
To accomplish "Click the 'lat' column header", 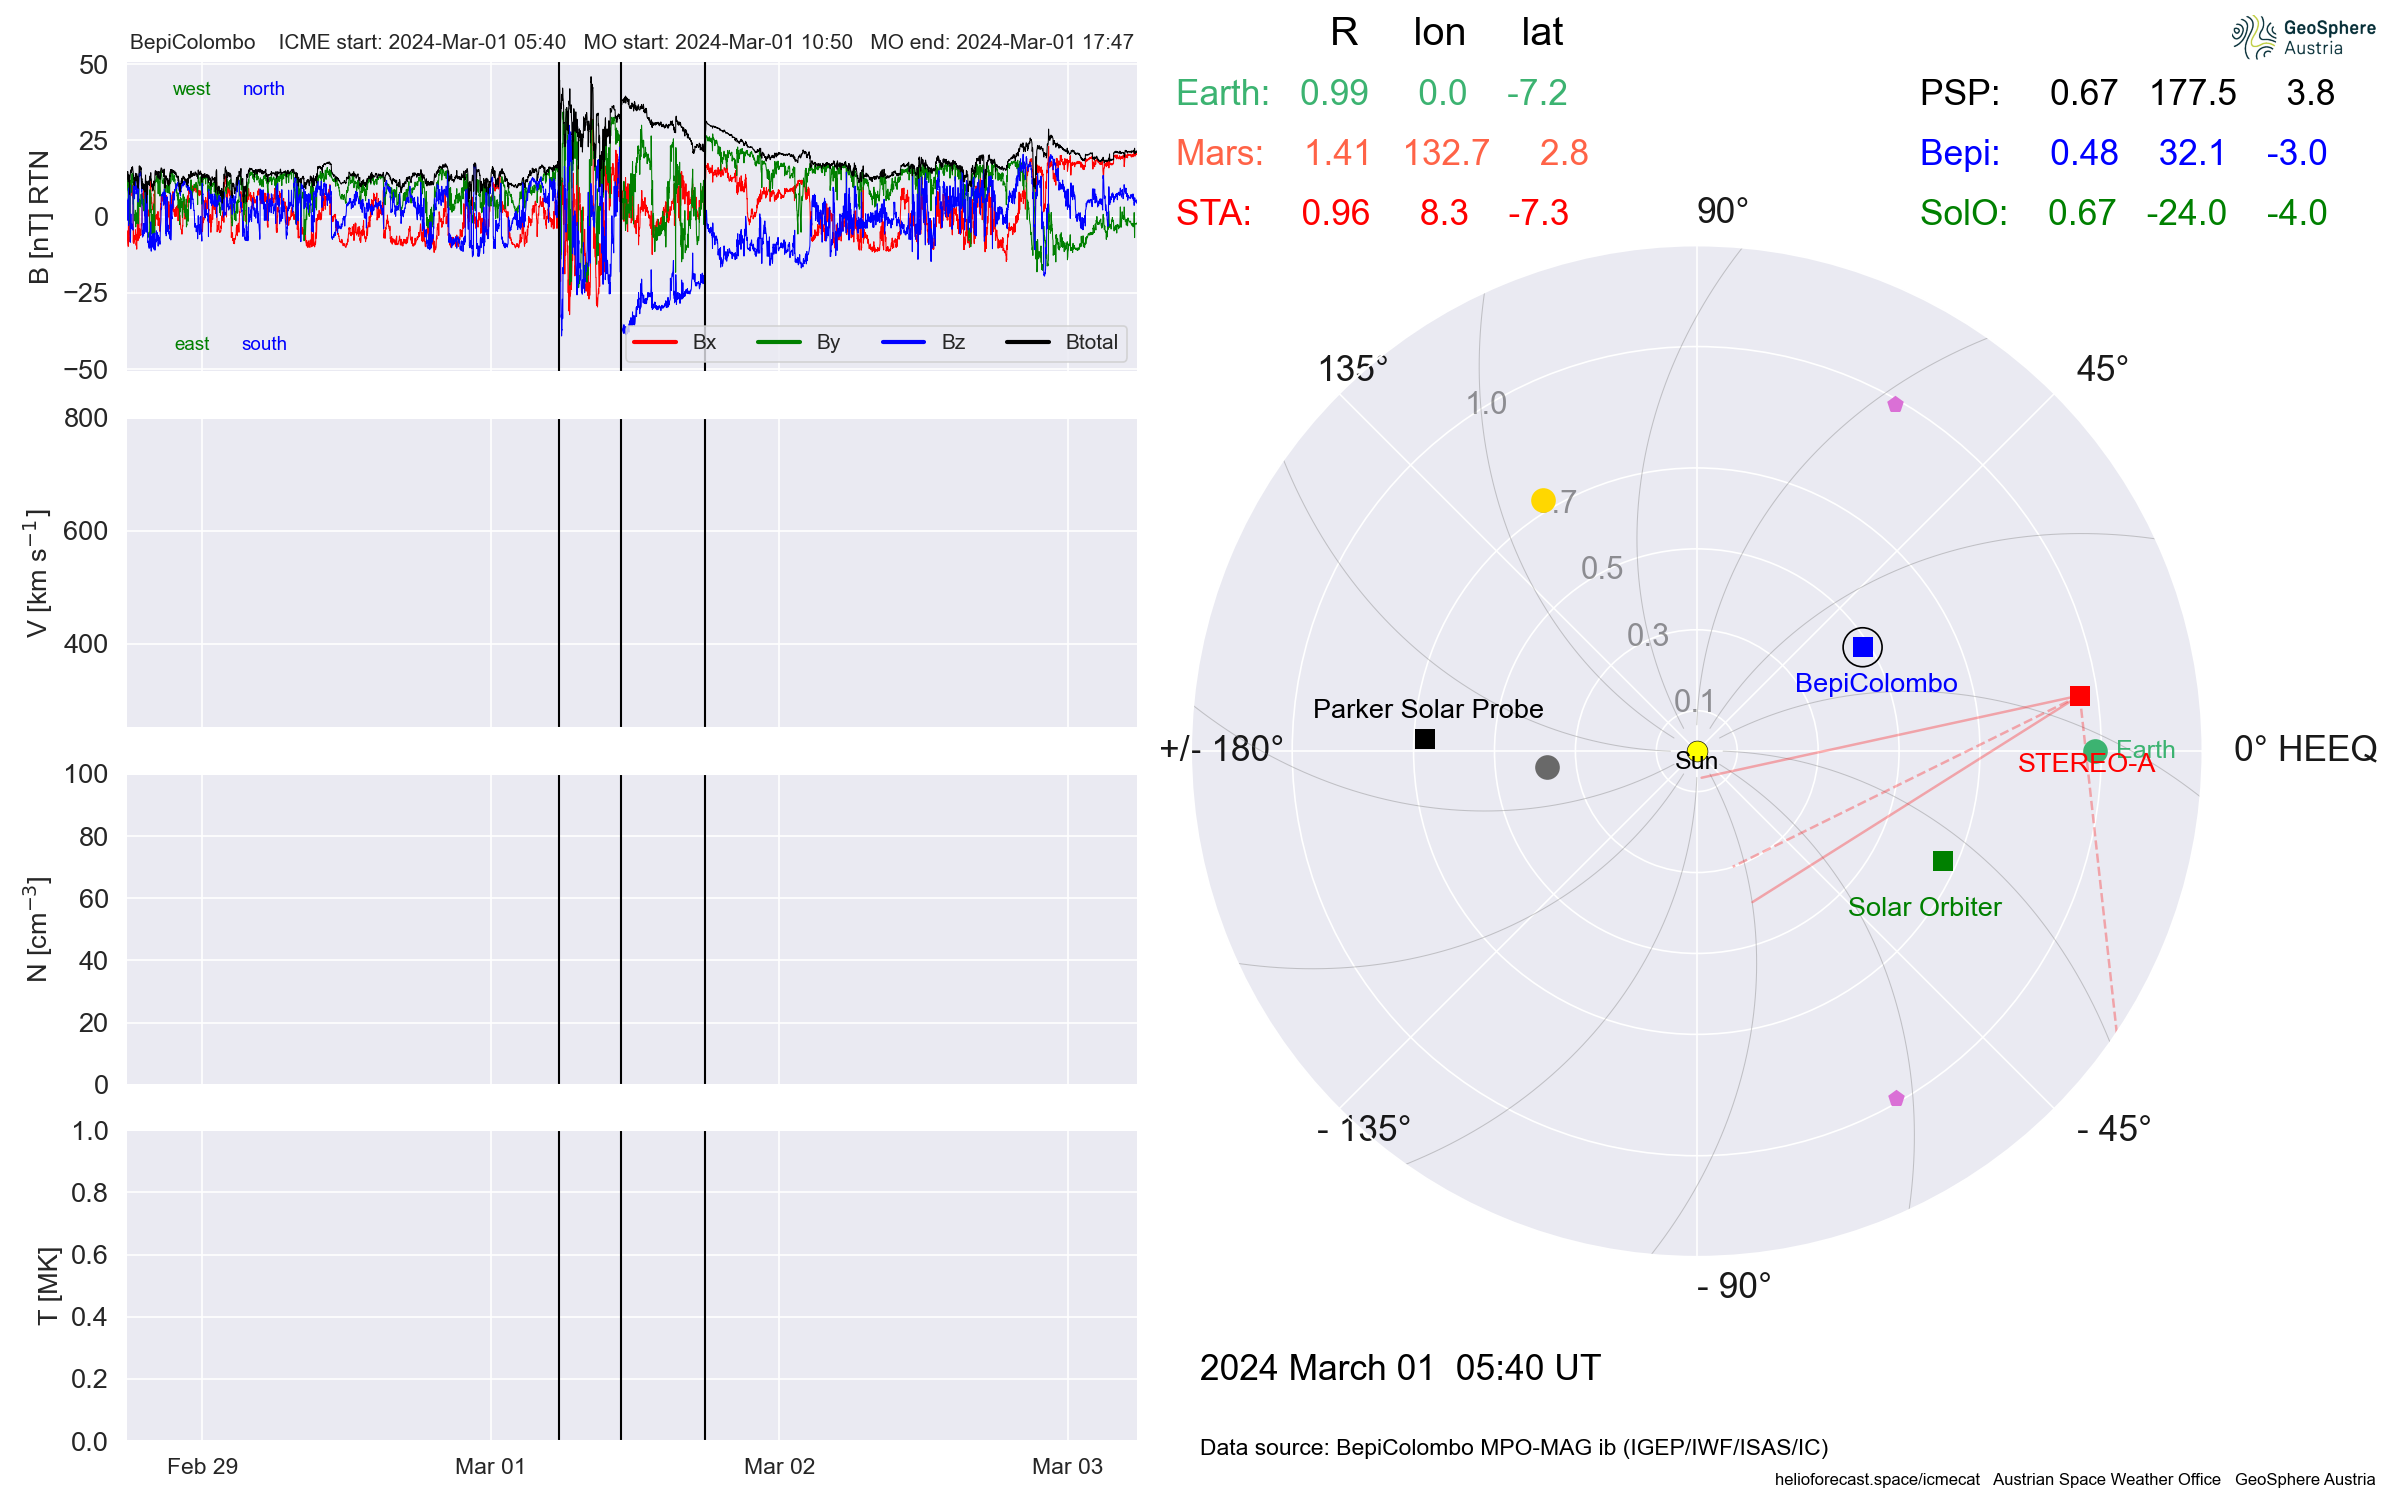I will point(1542,32).
